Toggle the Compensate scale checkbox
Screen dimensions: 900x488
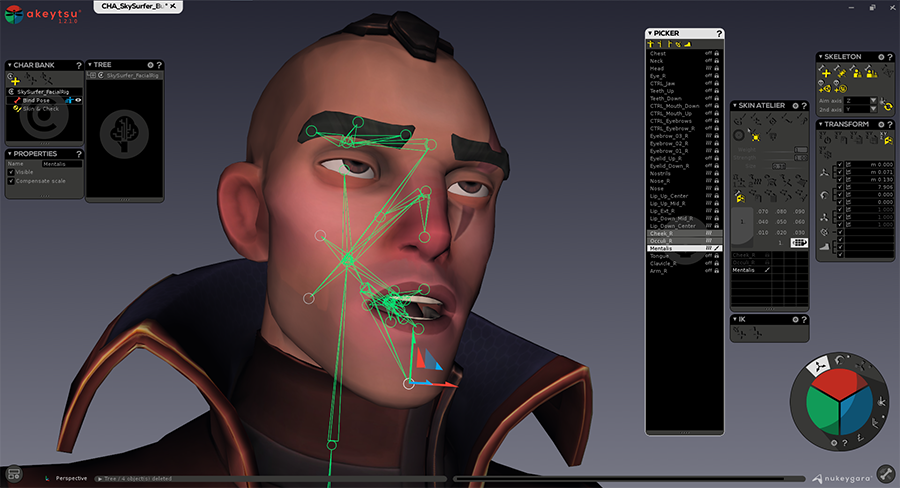click(11, 181)
